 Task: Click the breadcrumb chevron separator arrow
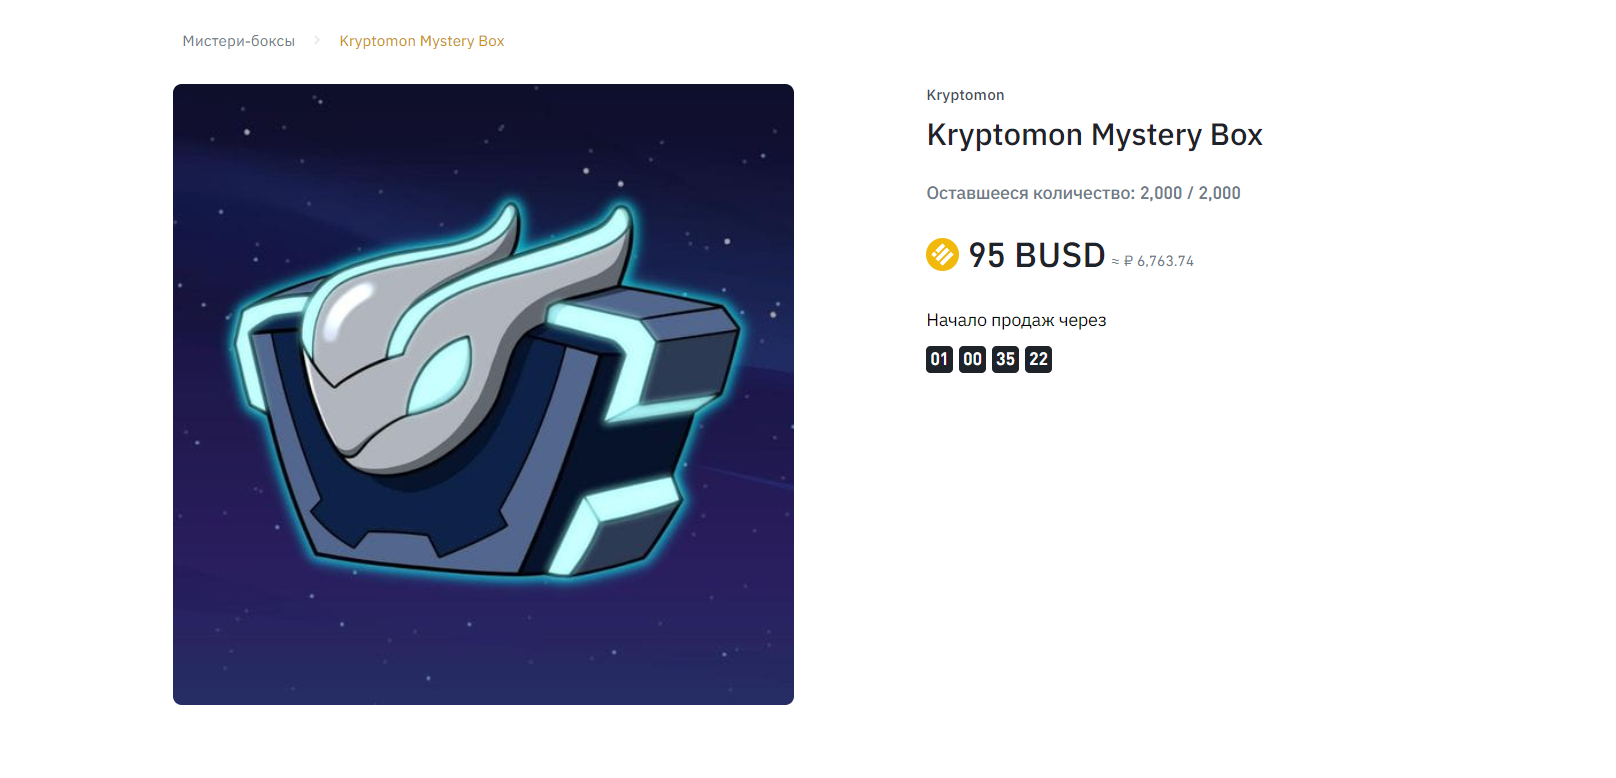[317, 40]
